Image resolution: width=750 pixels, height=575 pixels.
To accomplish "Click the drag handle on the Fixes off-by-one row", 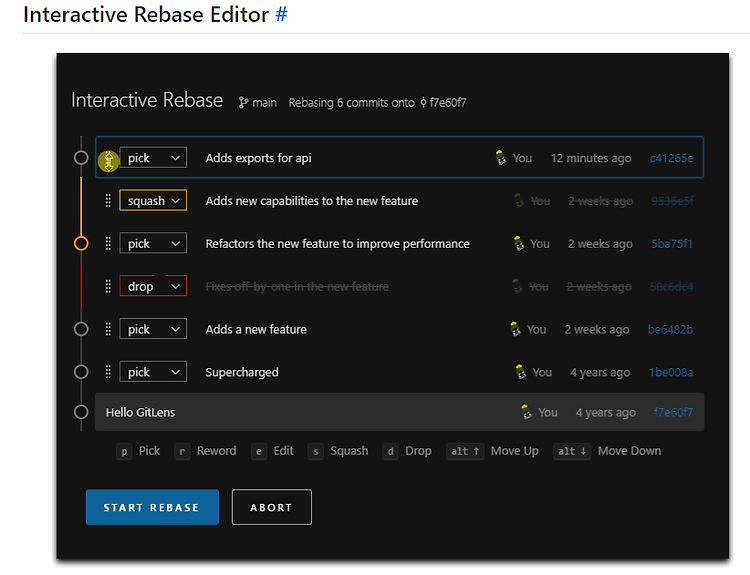I will coord(108,287).
